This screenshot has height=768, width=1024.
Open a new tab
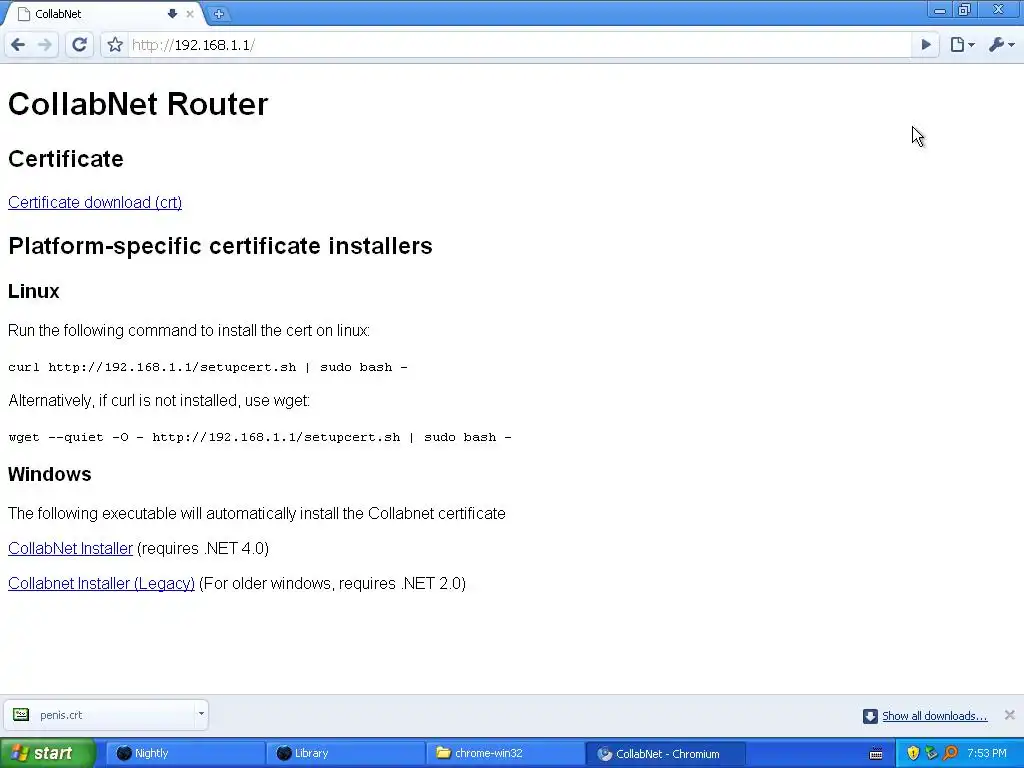pos(218,14)
